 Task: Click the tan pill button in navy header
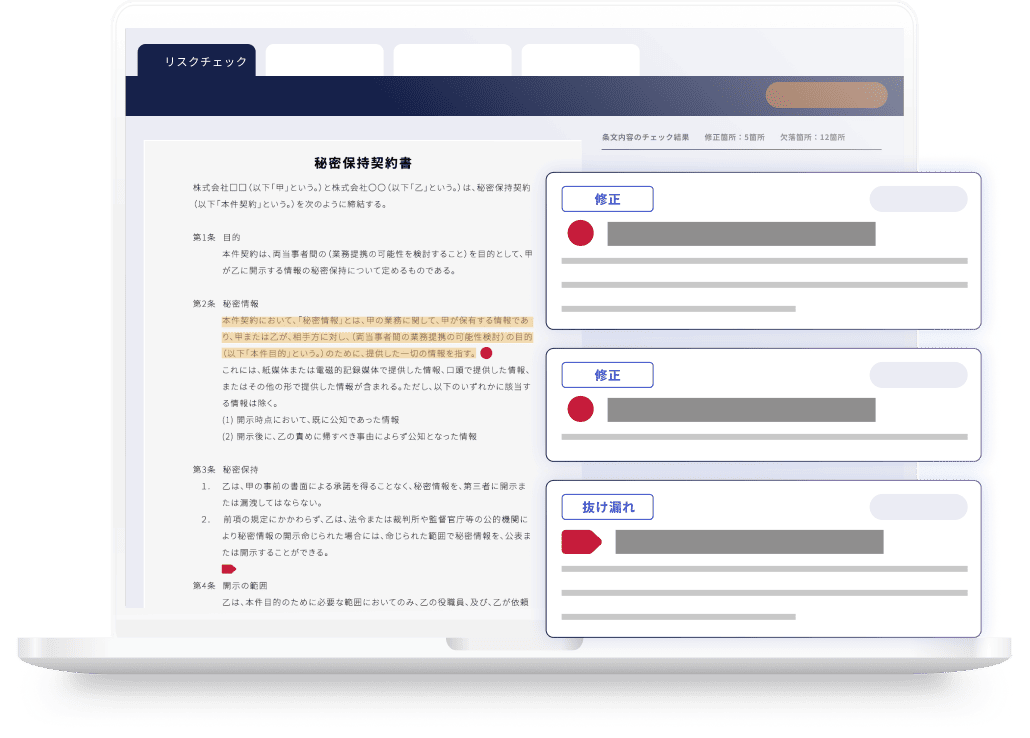[826, 95]
